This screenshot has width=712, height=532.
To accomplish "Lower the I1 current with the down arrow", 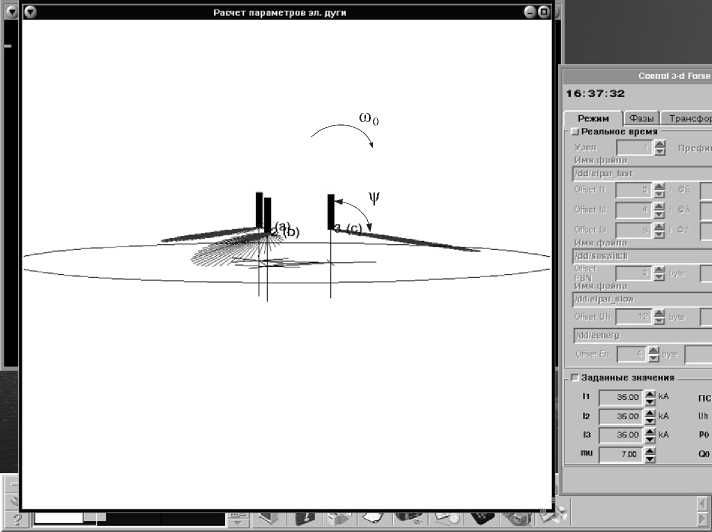I will coord(650,402).
